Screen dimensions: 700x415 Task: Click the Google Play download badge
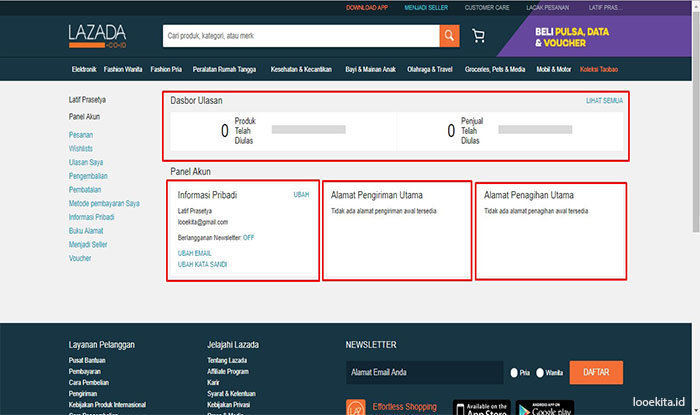(x=545, y=408)
